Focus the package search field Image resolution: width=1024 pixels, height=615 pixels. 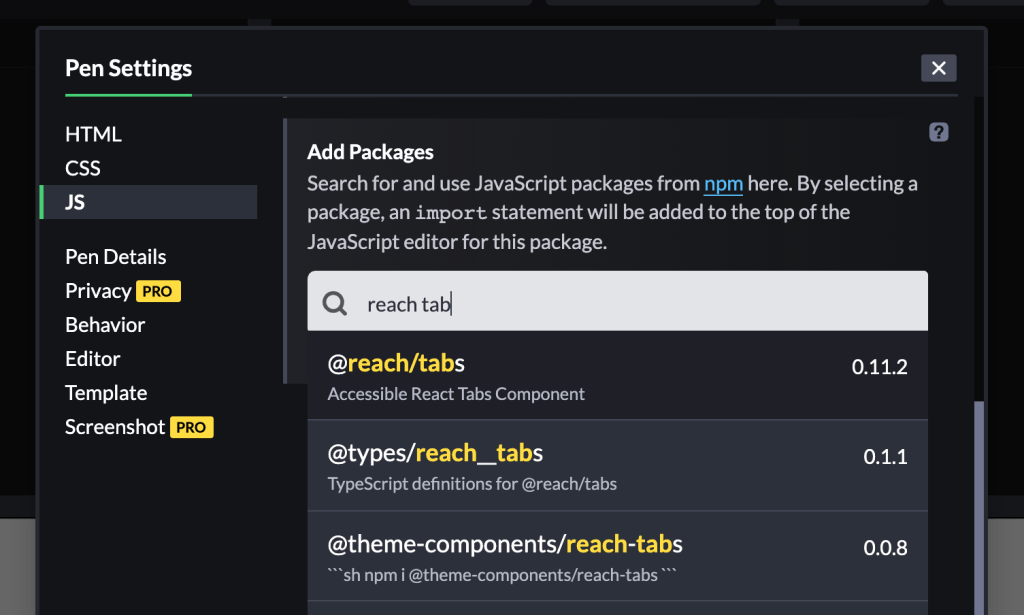(640, 304)
